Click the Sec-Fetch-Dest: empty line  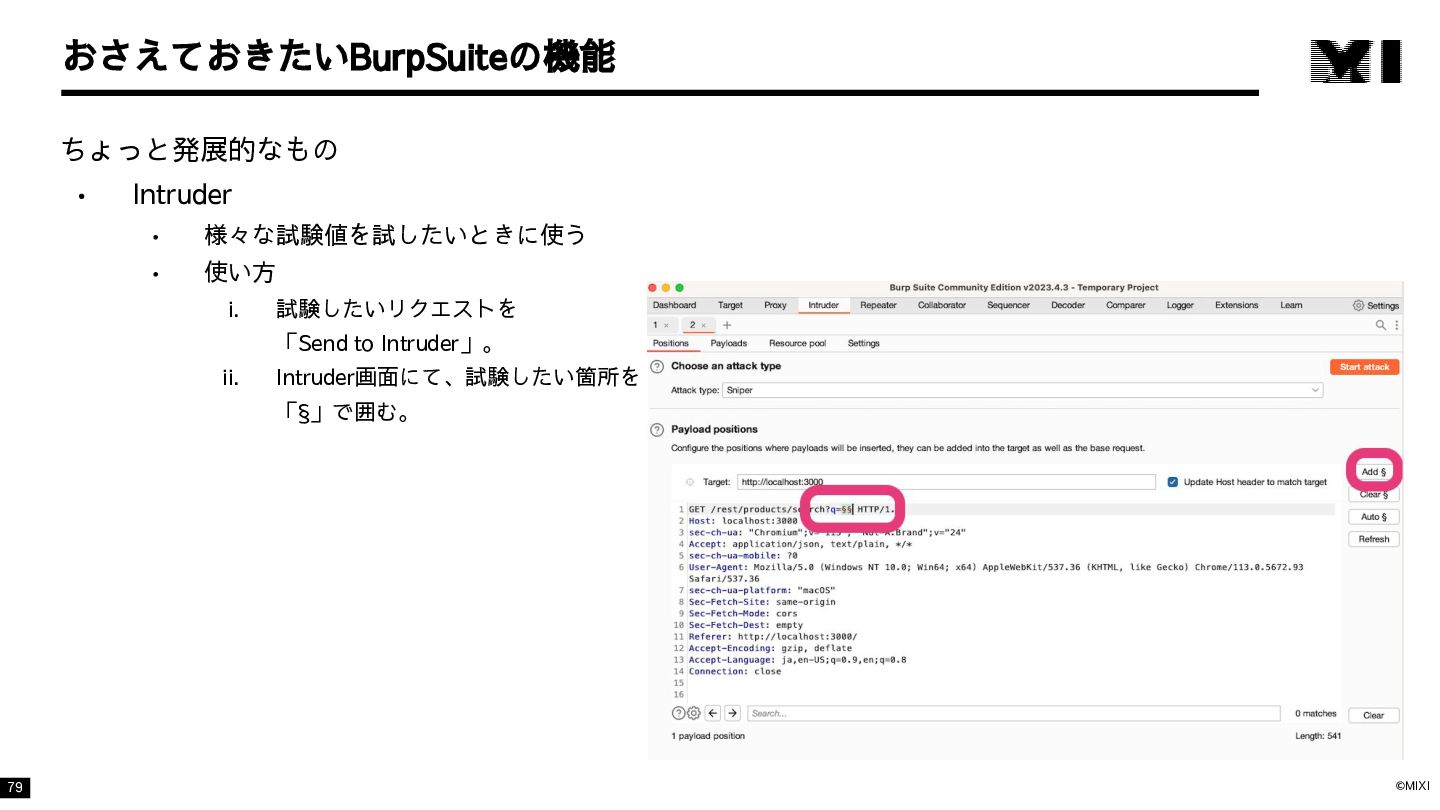point(745,625)
